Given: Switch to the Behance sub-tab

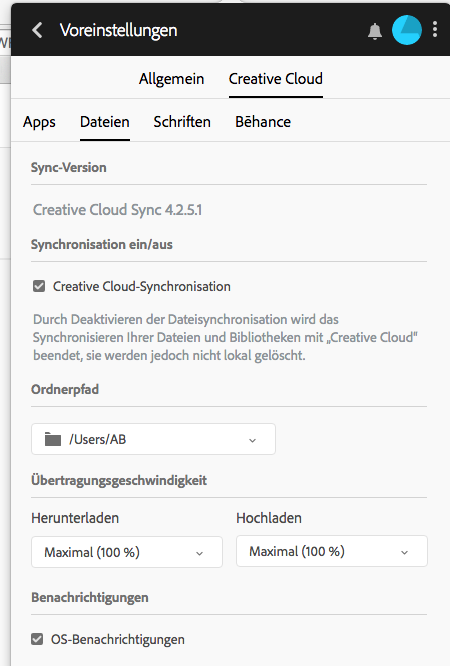Looking at the screenshot, I should pyautogui.click(x=263, y=122).
